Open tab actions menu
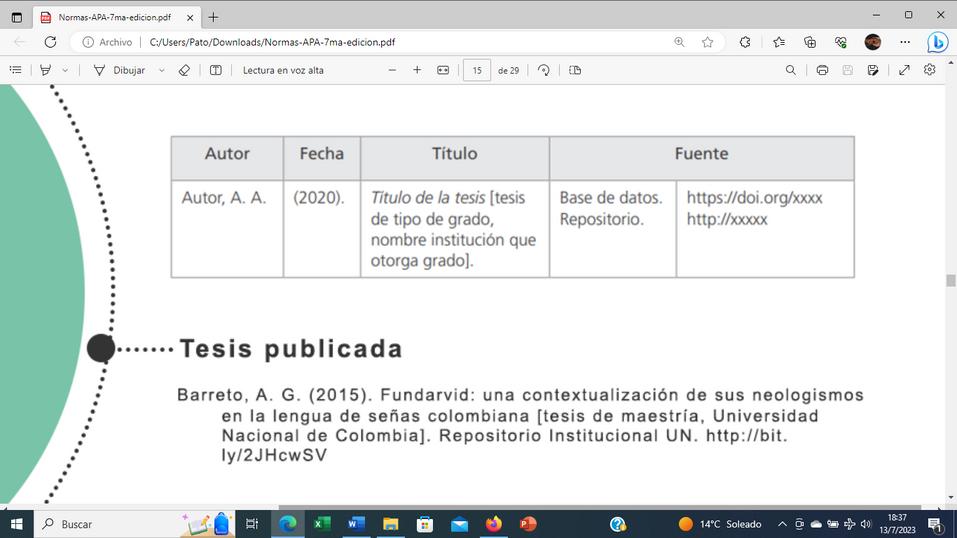Screen dimensions: 957x538 [x=16, y=17]
